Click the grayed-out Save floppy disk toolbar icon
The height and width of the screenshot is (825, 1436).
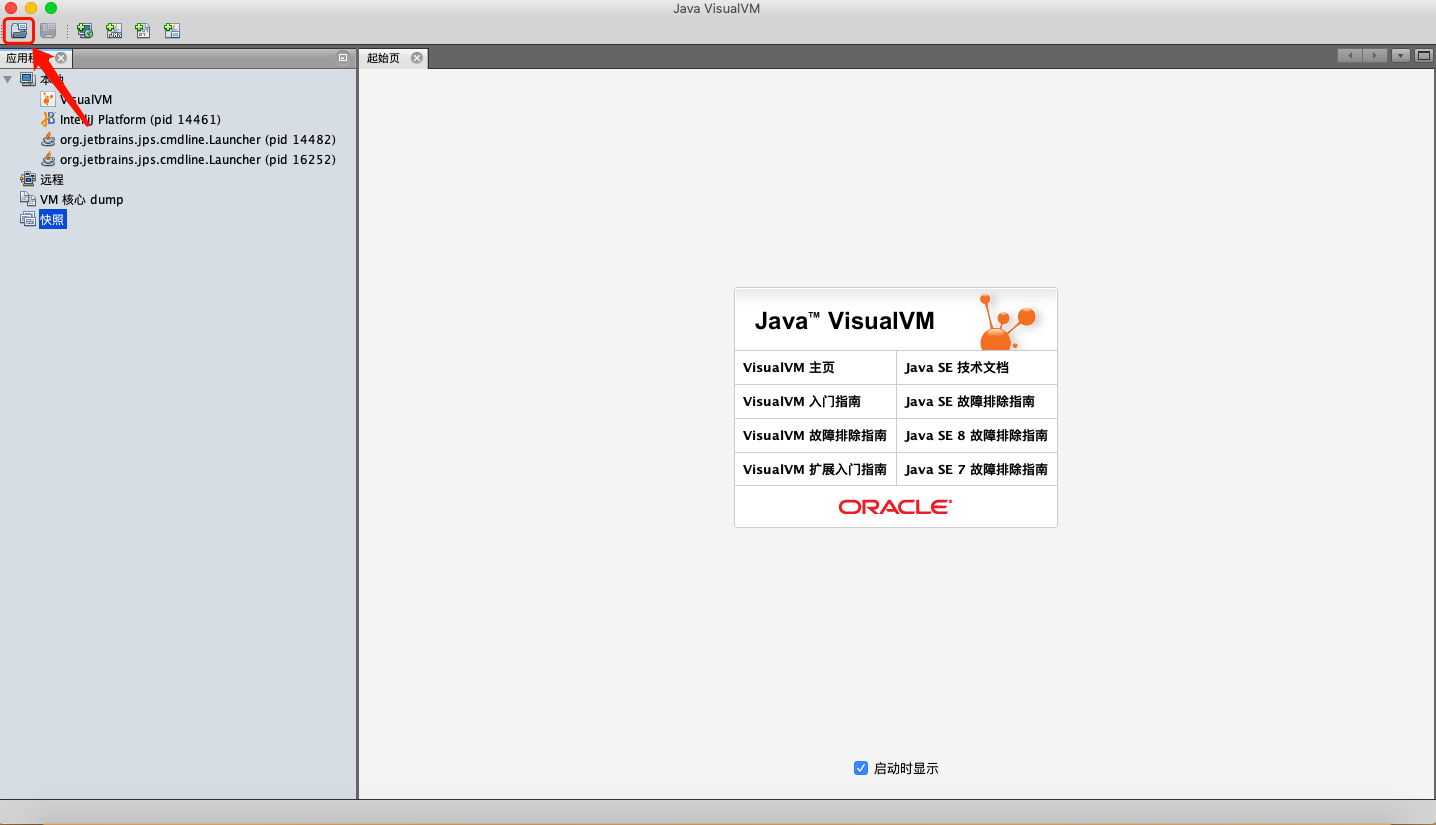47,31
